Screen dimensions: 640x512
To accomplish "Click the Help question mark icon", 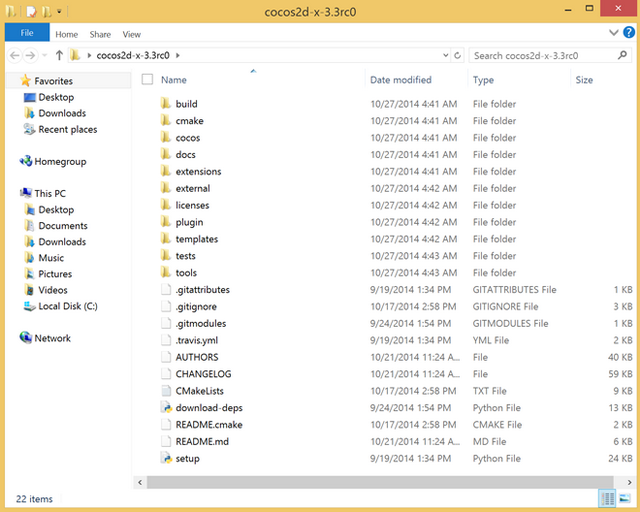I will [629, 32].
